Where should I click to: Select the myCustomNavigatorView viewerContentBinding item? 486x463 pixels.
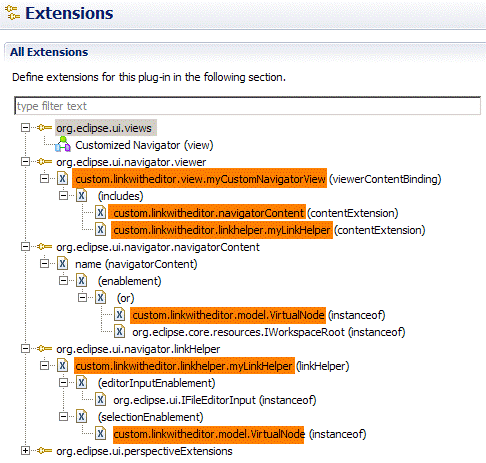(258, 179)
